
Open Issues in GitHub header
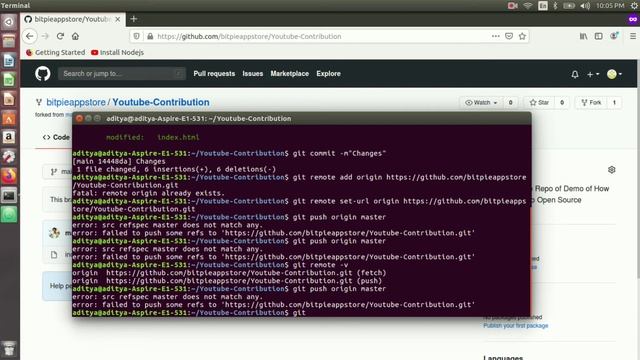point(253,74)
